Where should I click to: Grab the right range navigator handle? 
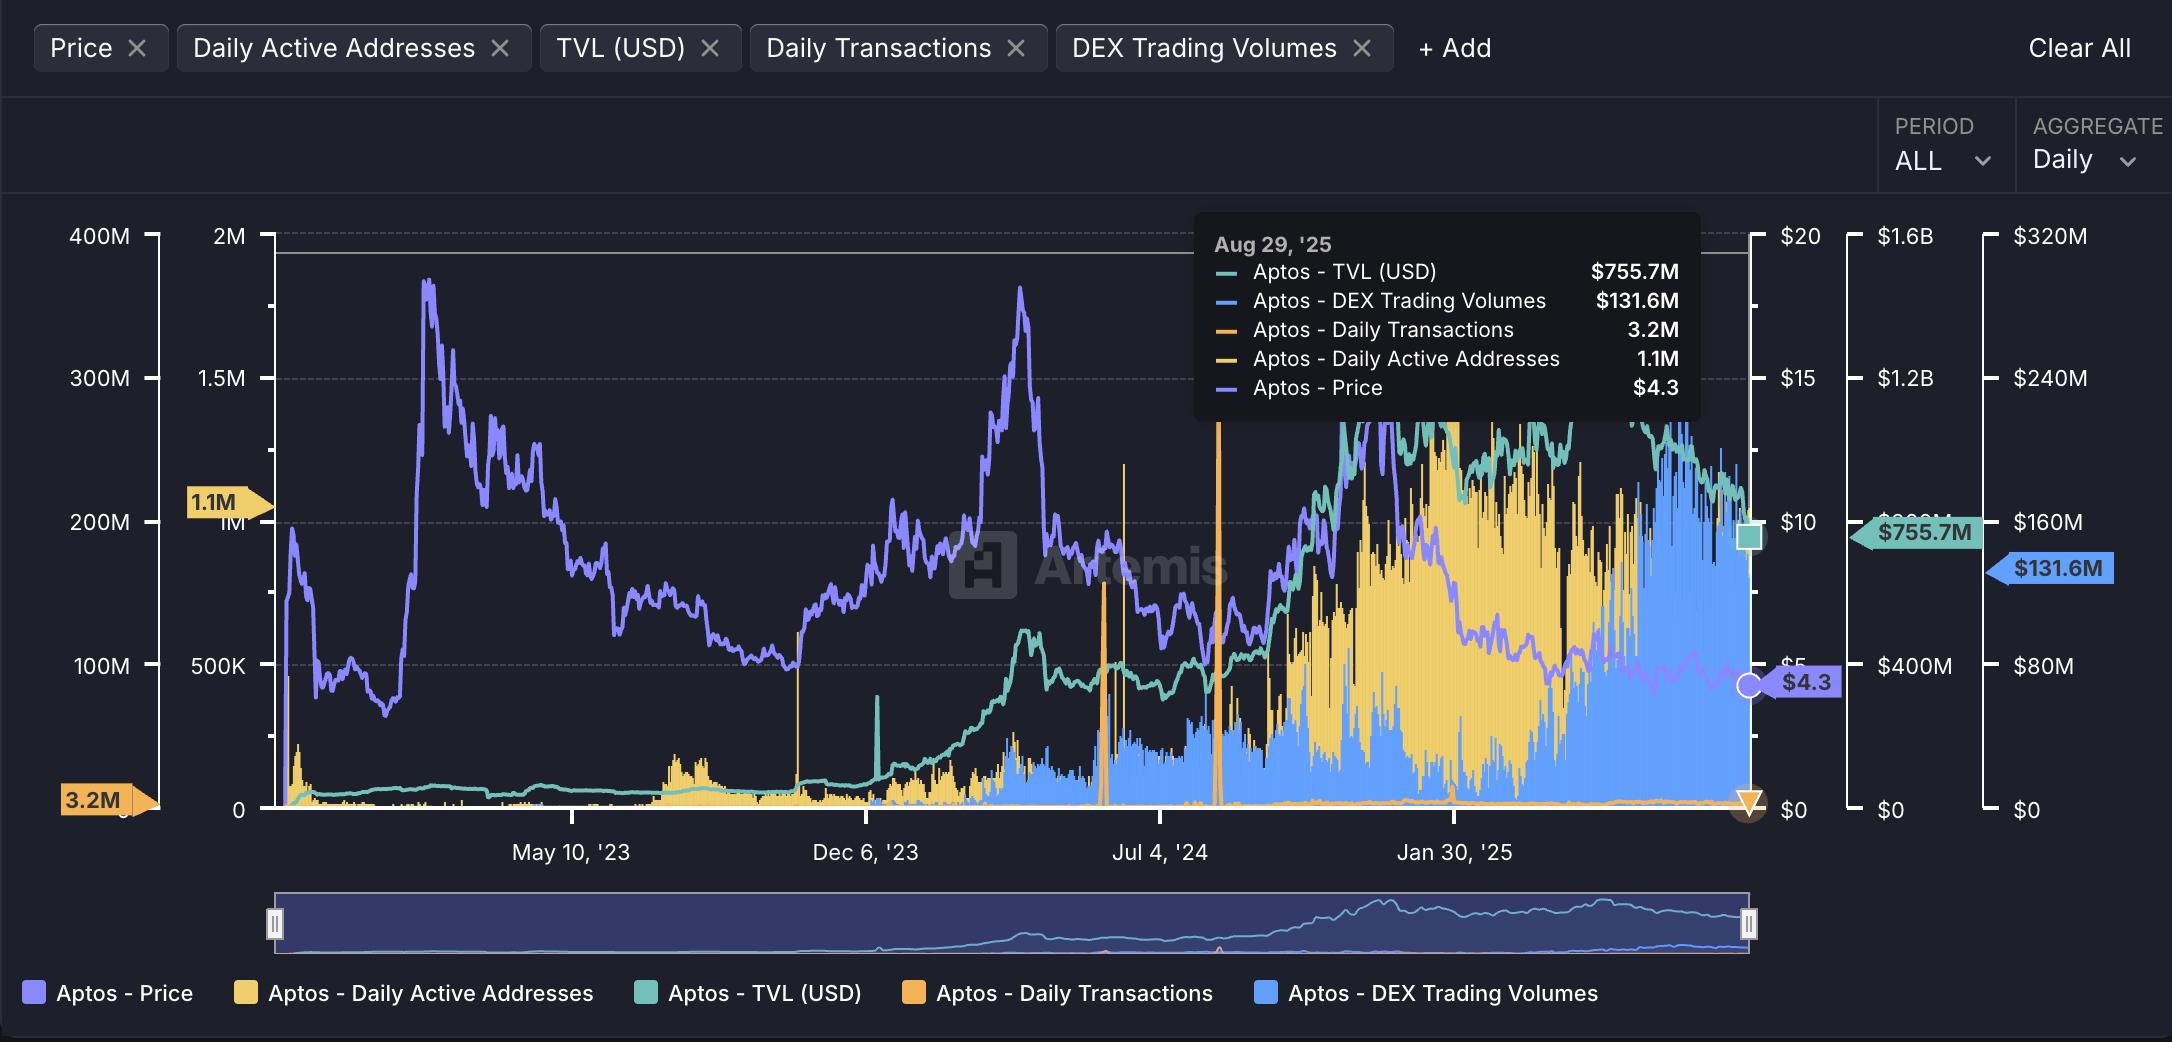(1749, 923)
